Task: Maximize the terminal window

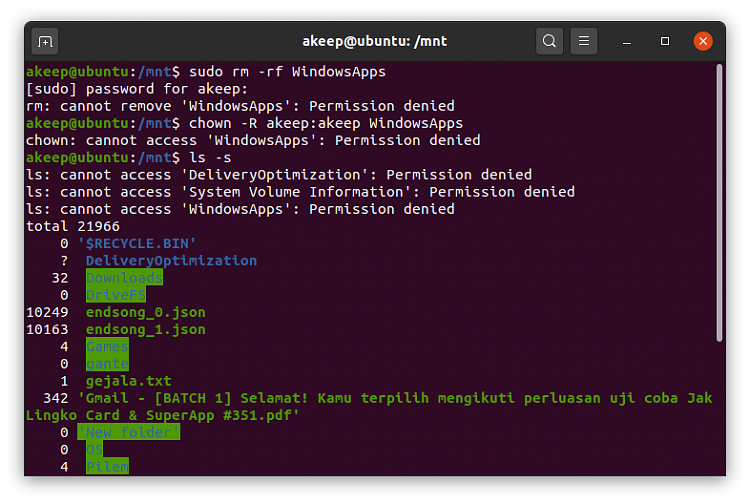Action: tap(665, 42)
